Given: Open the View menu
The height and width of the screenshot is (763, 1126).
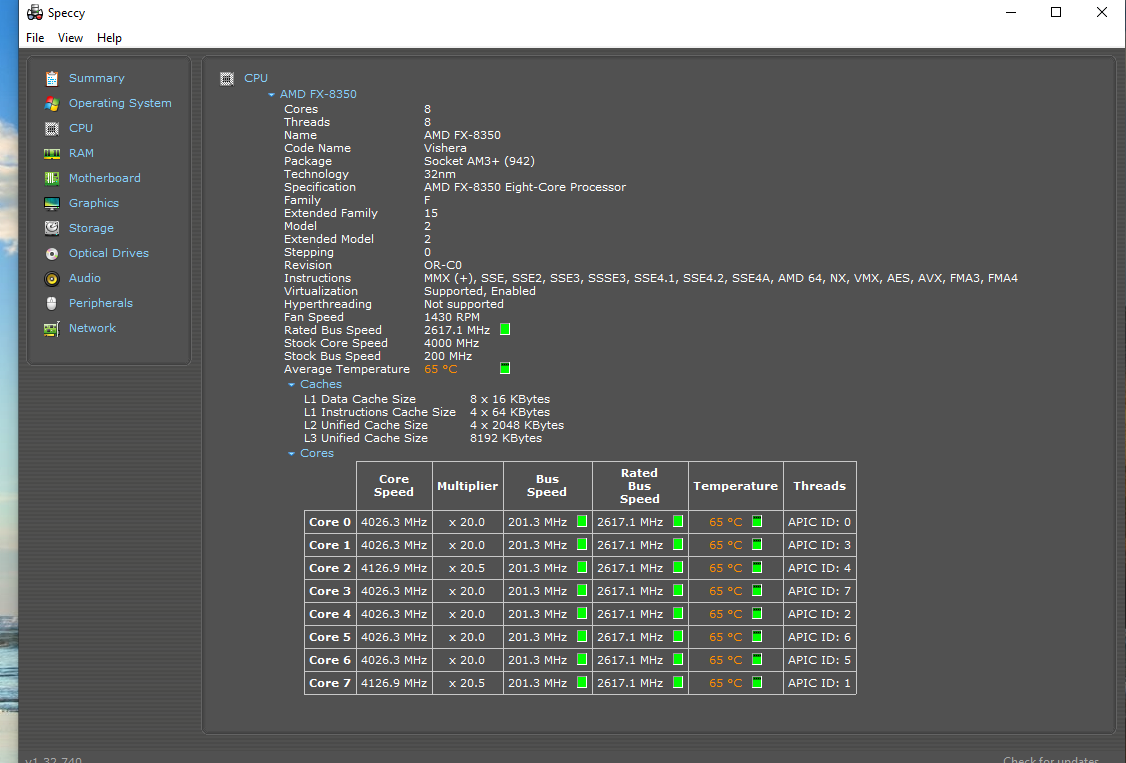Looking at the screenshot, I should point(70,38).
